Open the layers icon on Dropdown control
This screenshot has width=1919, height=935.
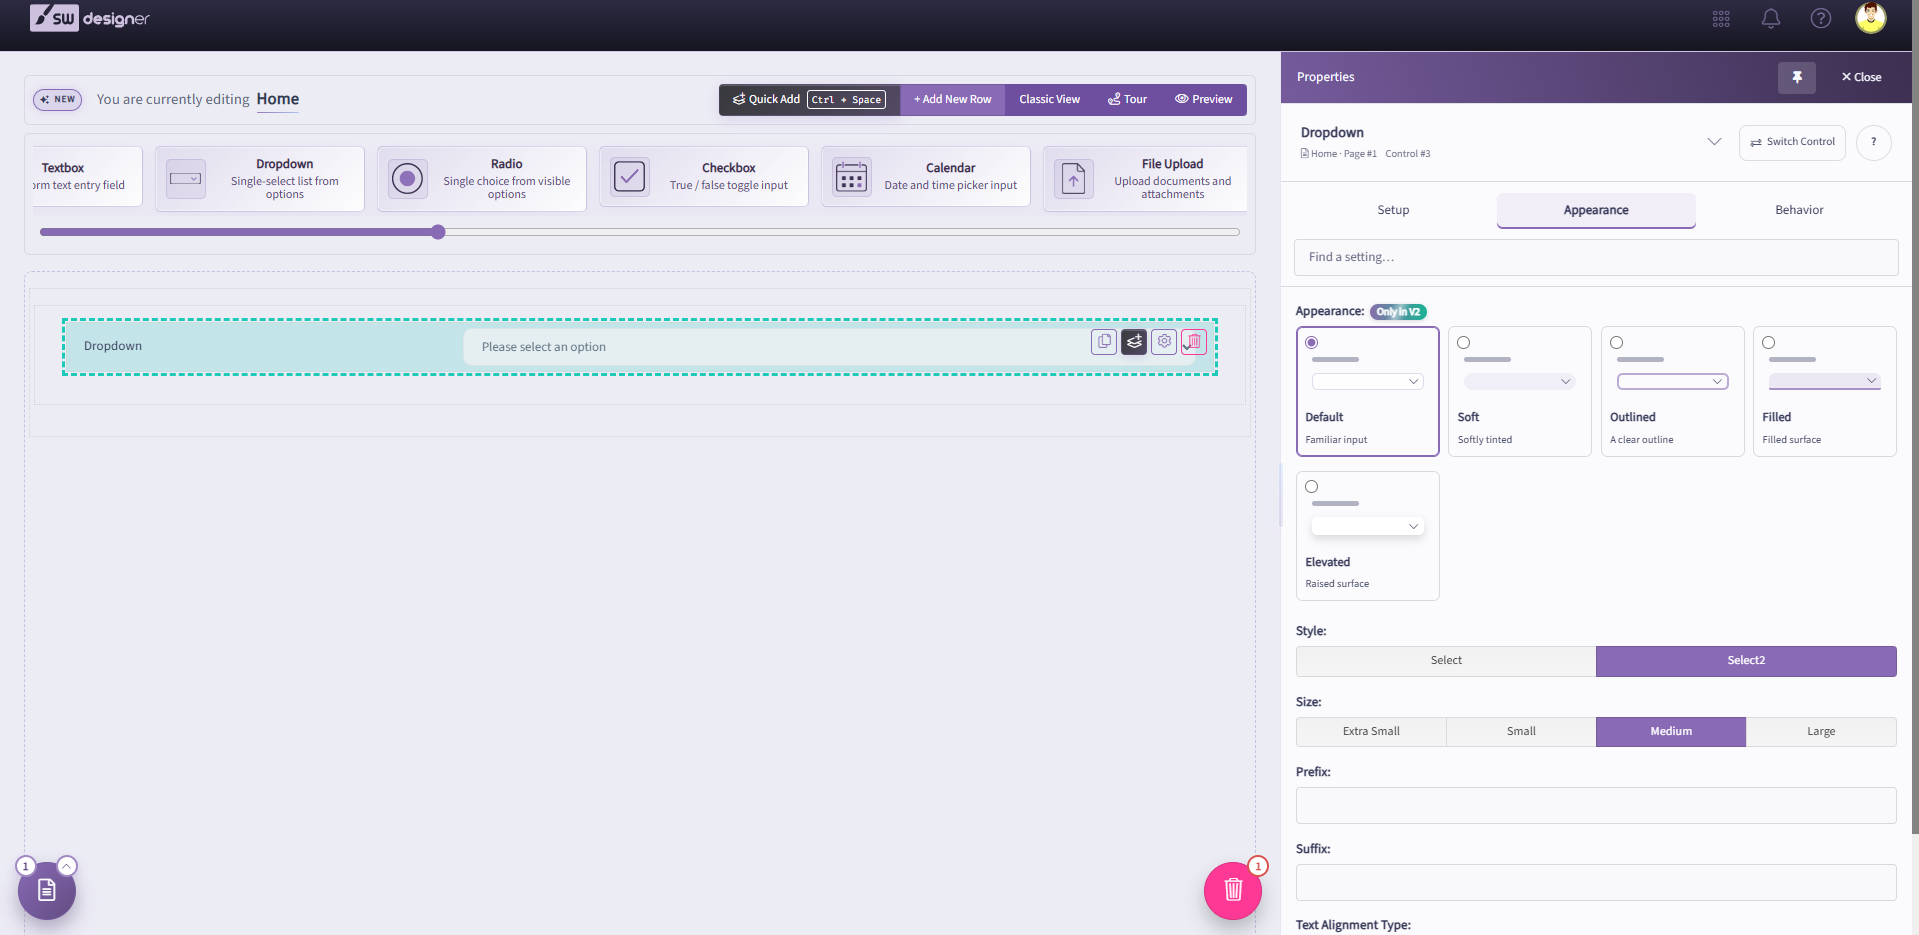point(1134,342)
